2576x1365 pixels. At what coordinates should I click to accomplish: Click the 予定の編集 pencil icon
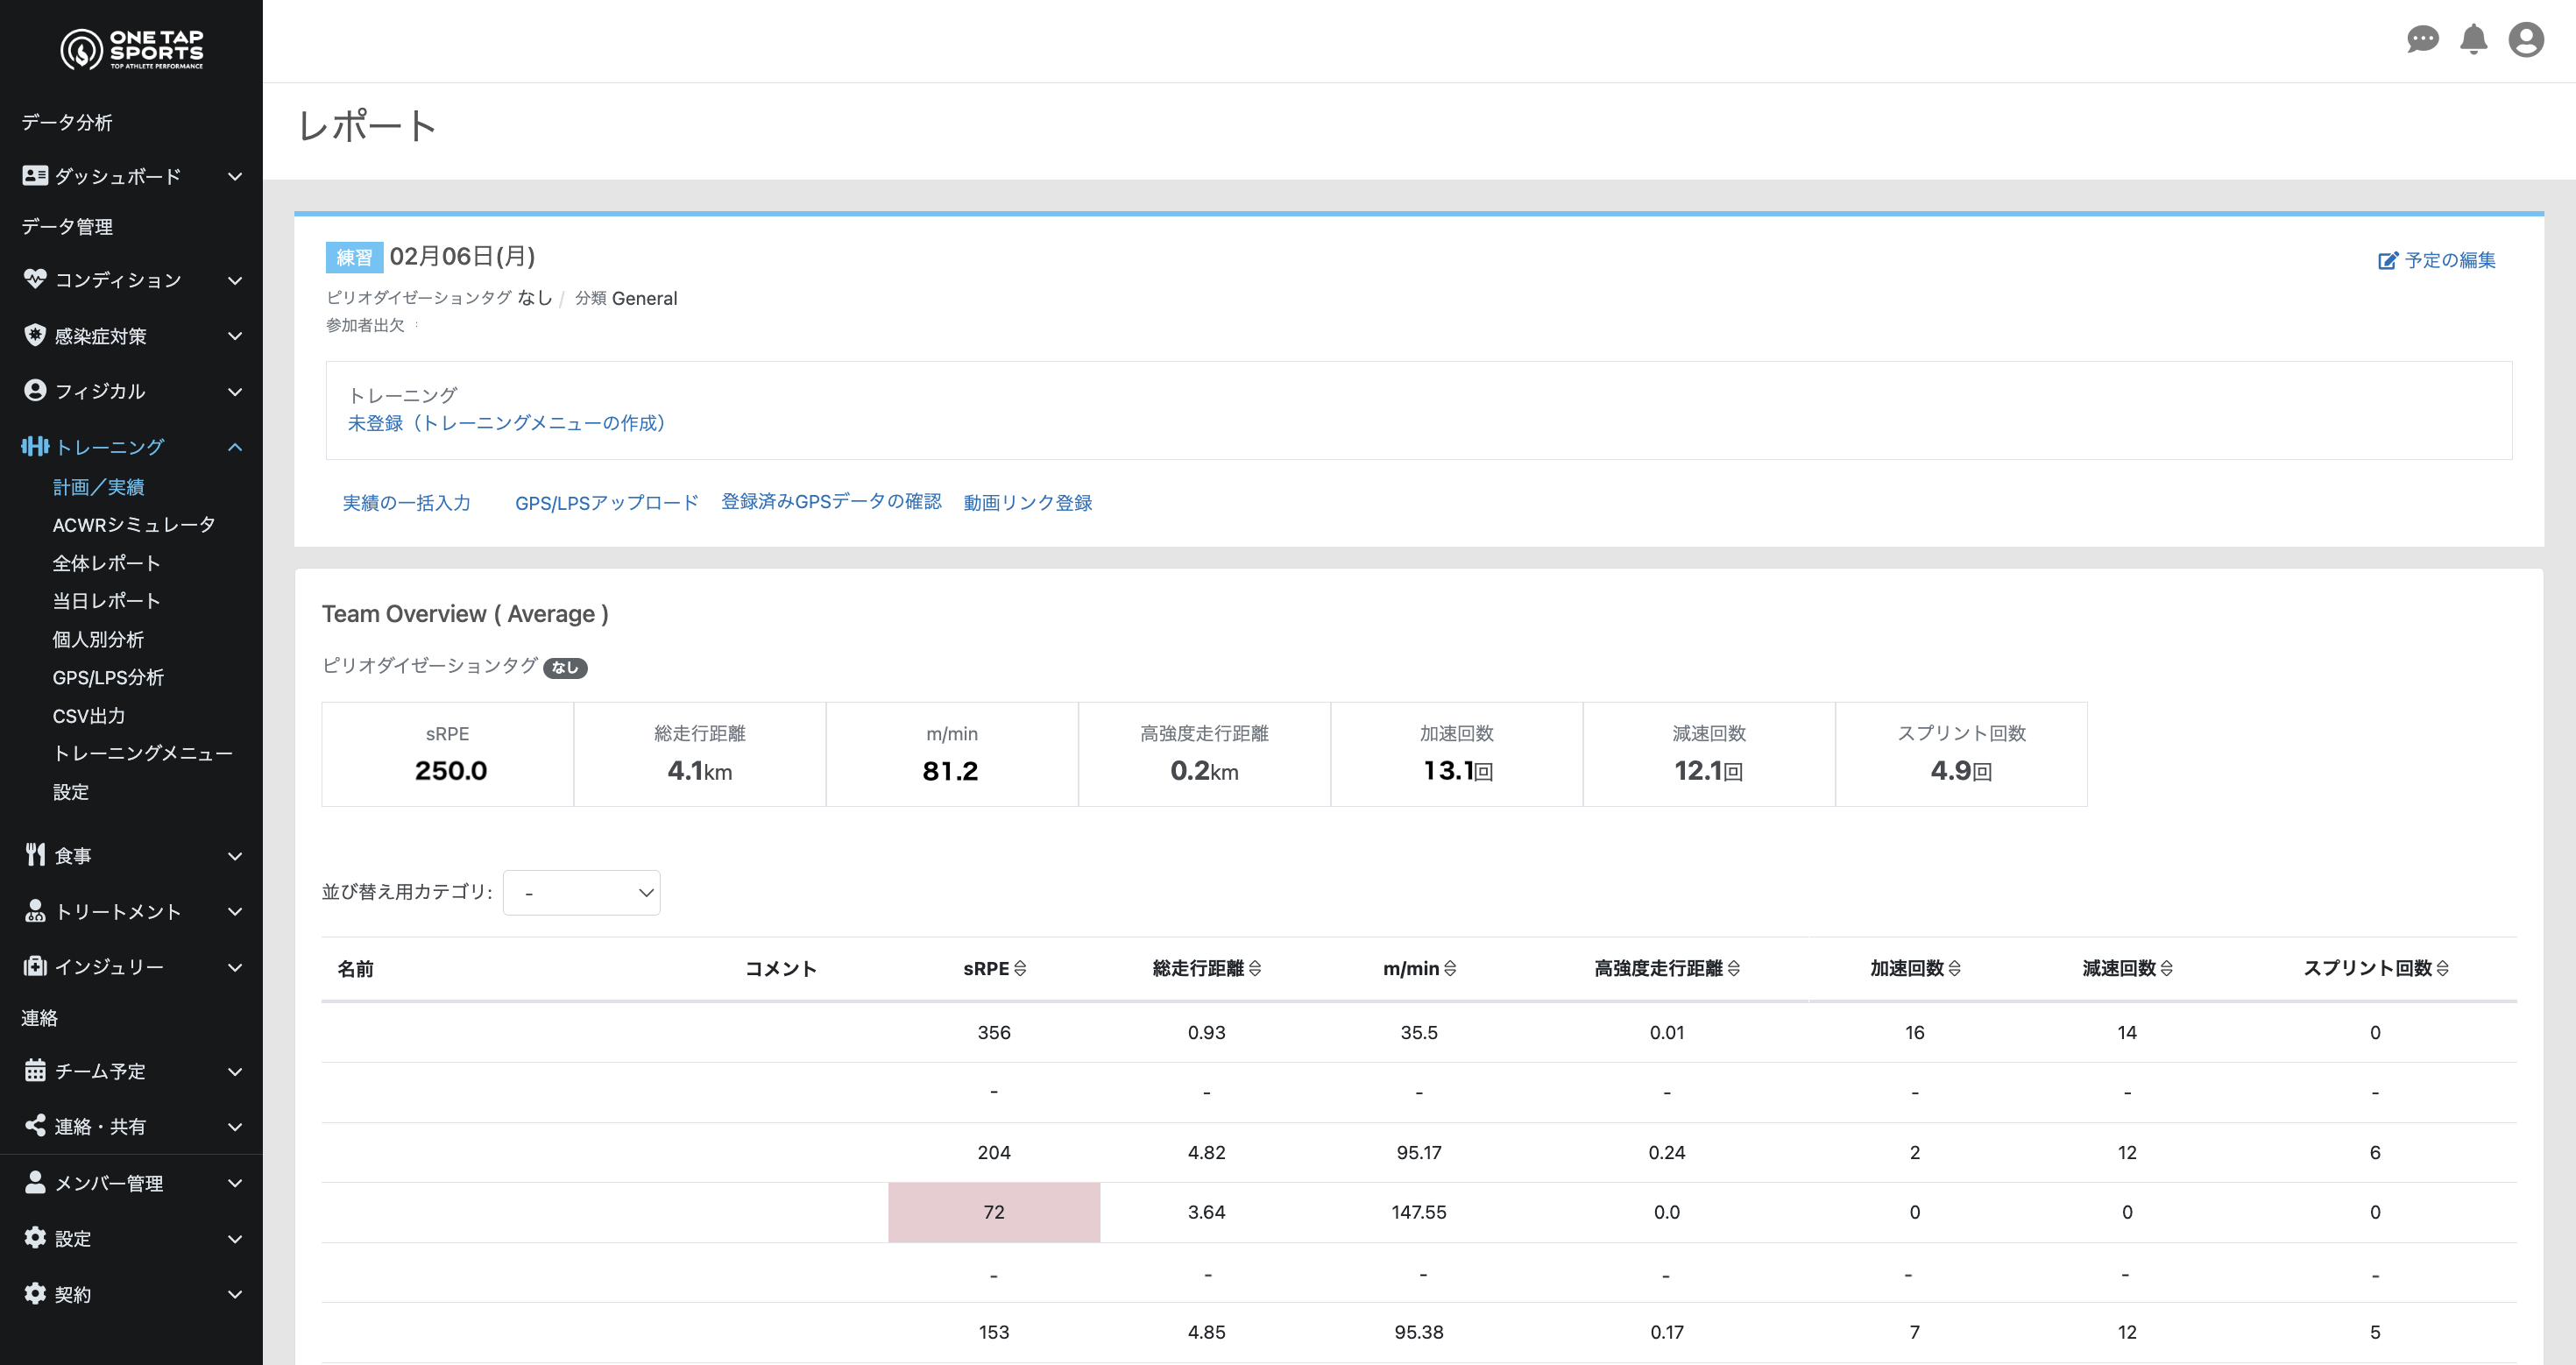[x=2388, y=261]
